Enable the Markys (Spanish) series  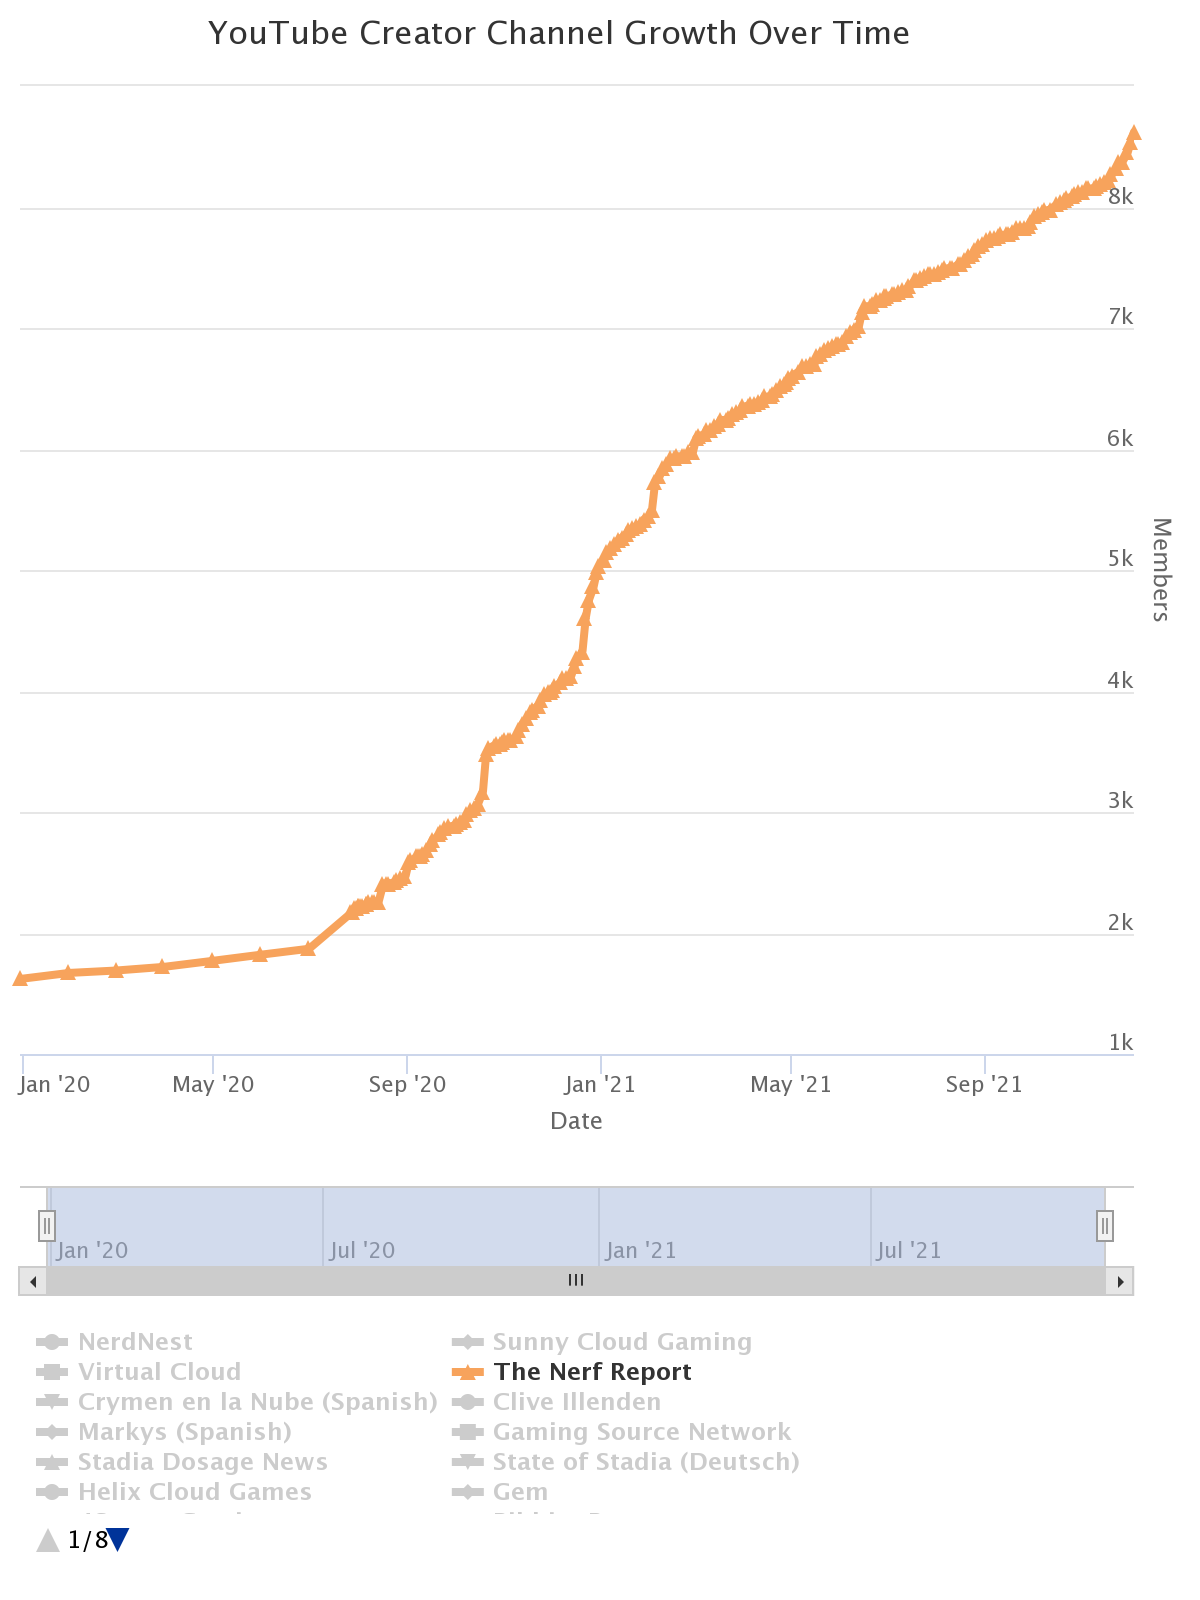[184, 1432]
